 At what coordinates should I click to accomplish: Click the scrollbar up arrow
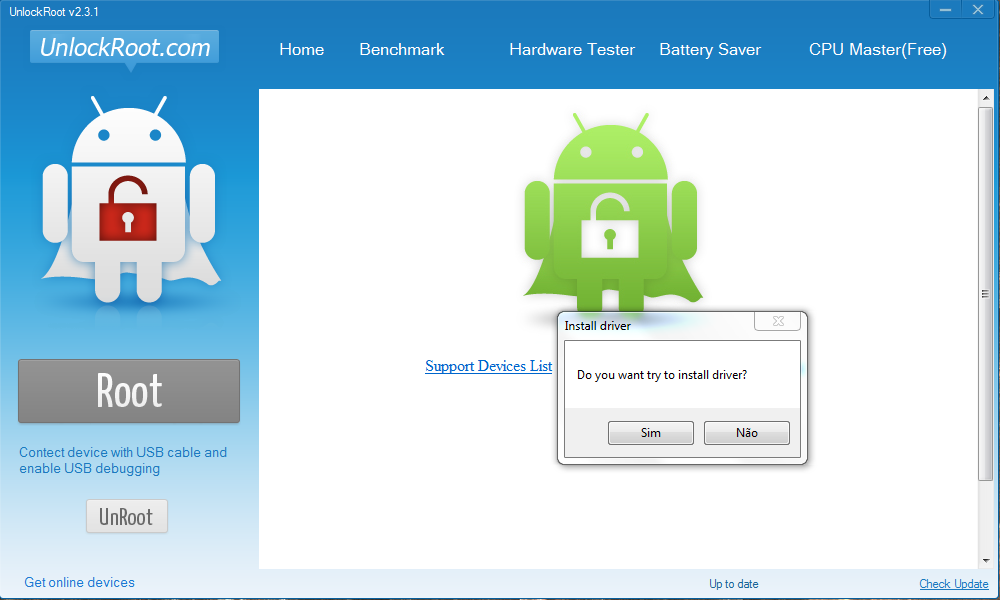pyautogui.click(x=986, y=98)
